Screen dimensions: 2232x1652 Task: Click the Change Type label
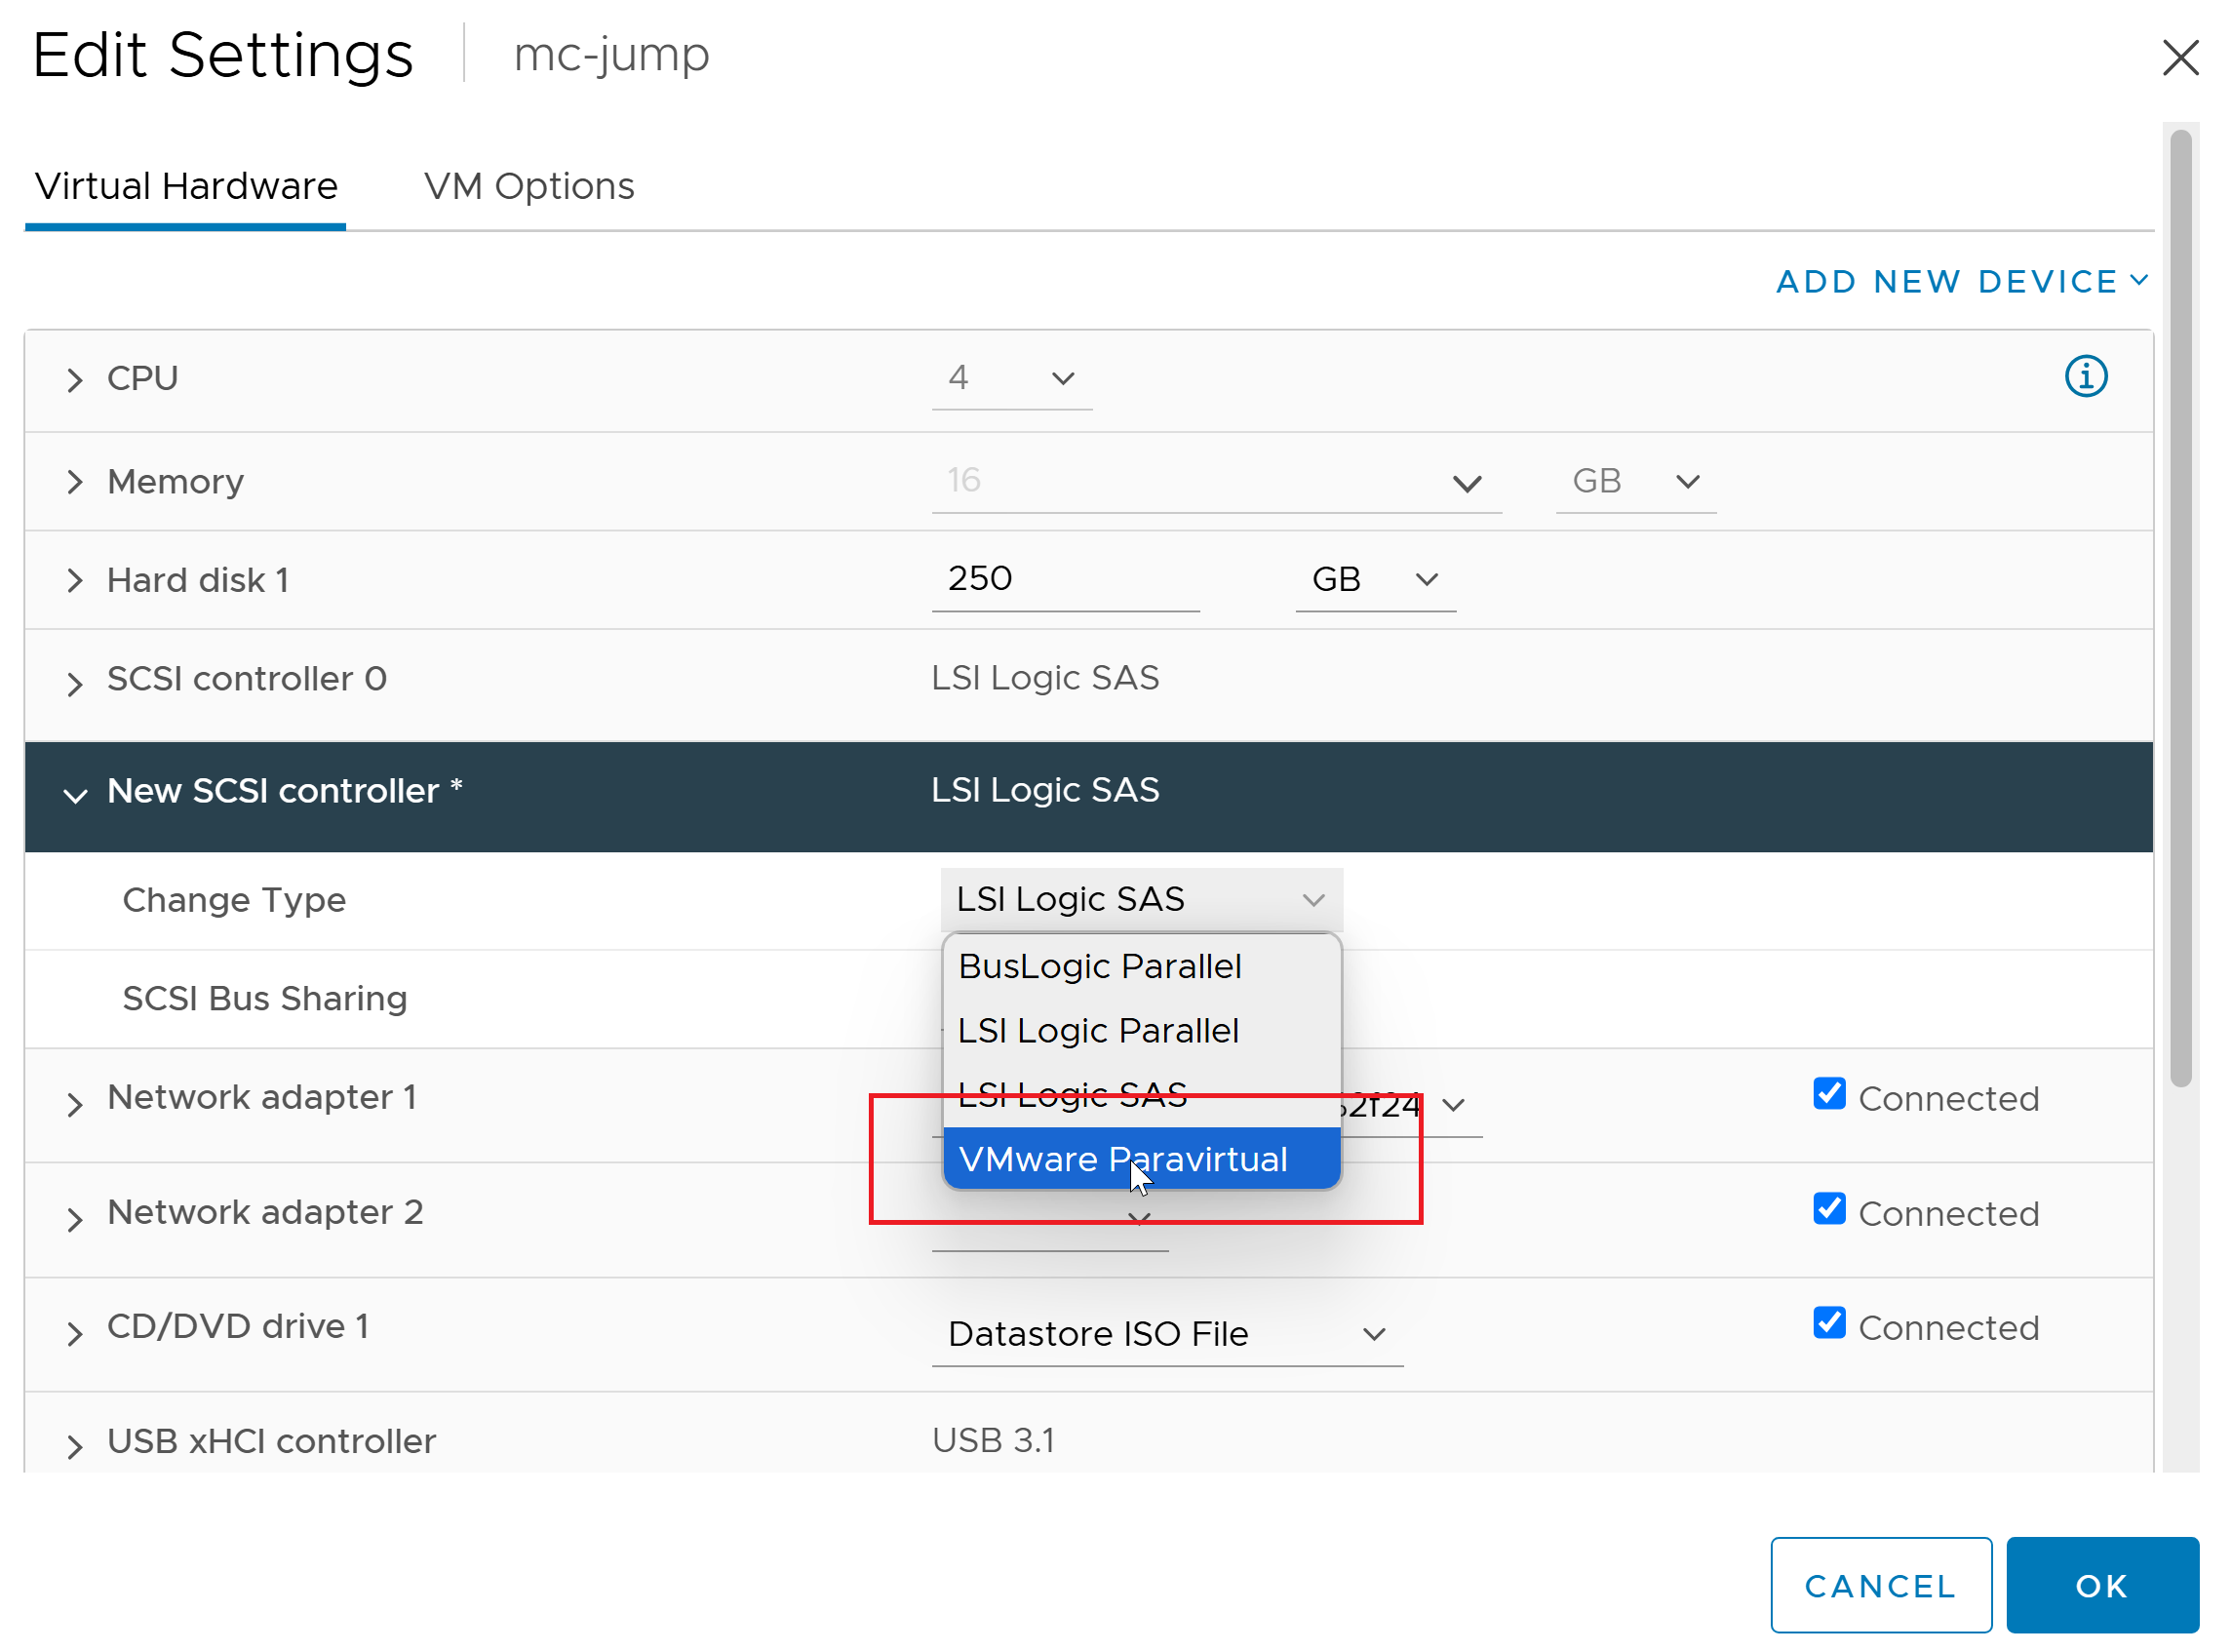click(x=234, y=900)
